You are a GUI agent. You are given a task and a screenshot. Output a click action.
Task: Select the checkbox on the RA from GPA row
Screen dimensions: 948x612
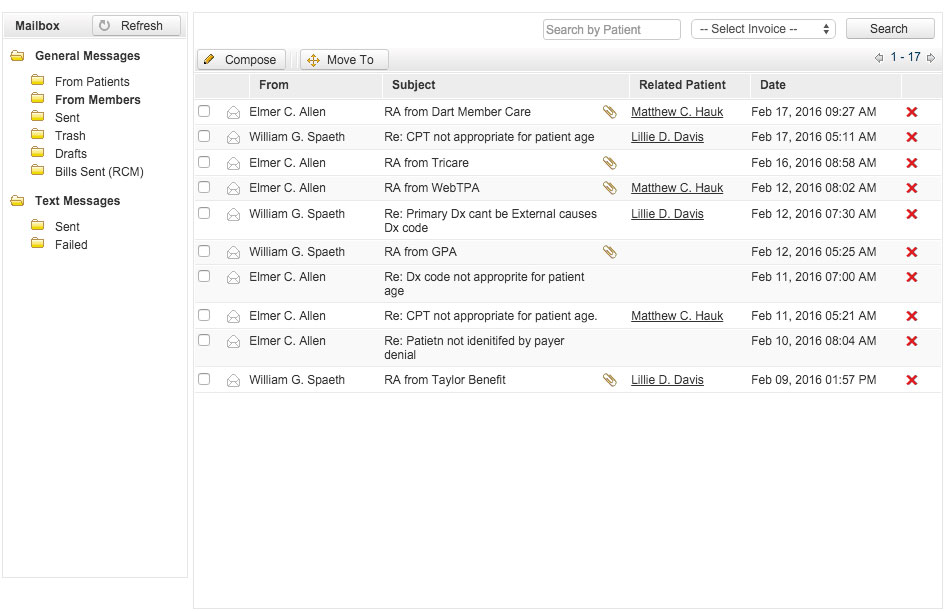204,251
